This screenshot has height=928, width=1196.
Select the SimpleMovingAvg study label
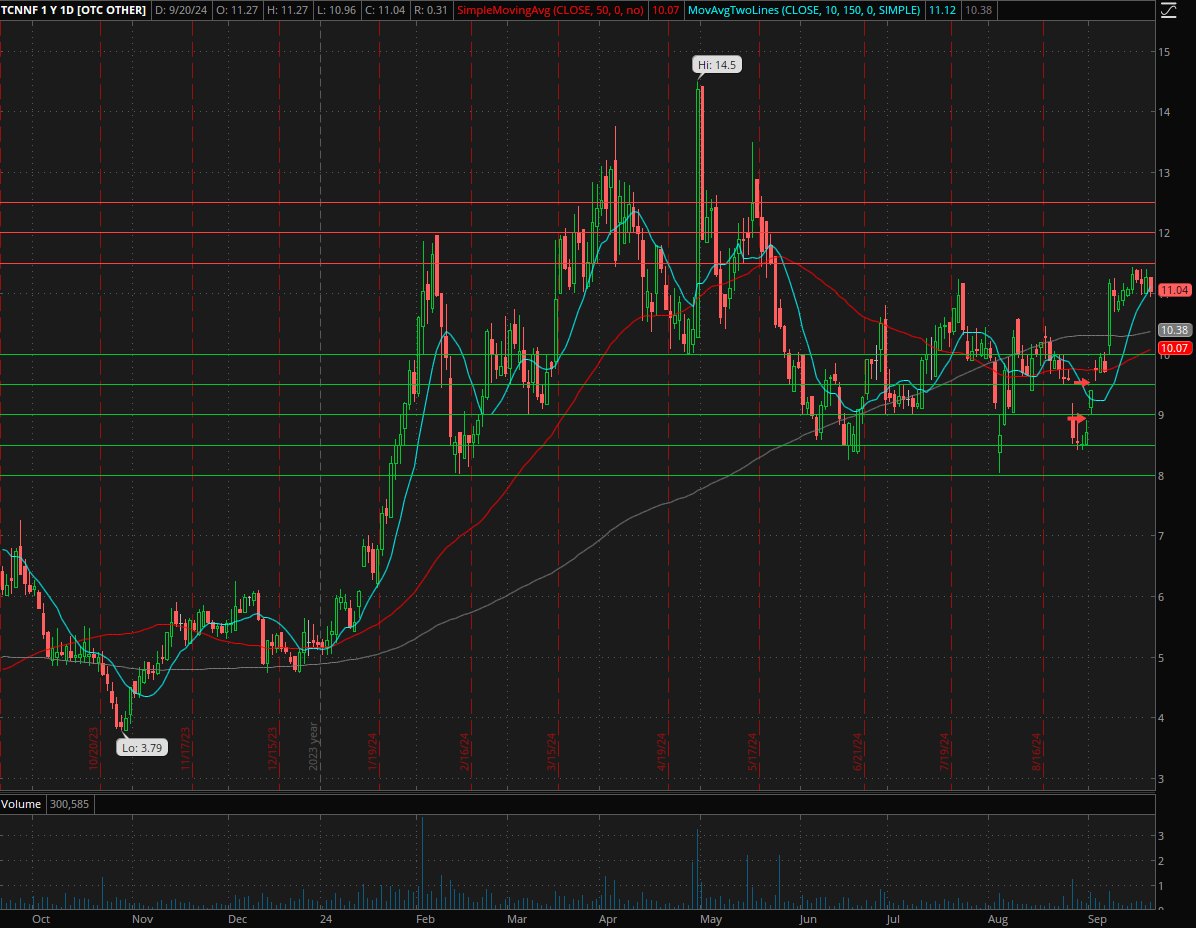coord(551,11)
